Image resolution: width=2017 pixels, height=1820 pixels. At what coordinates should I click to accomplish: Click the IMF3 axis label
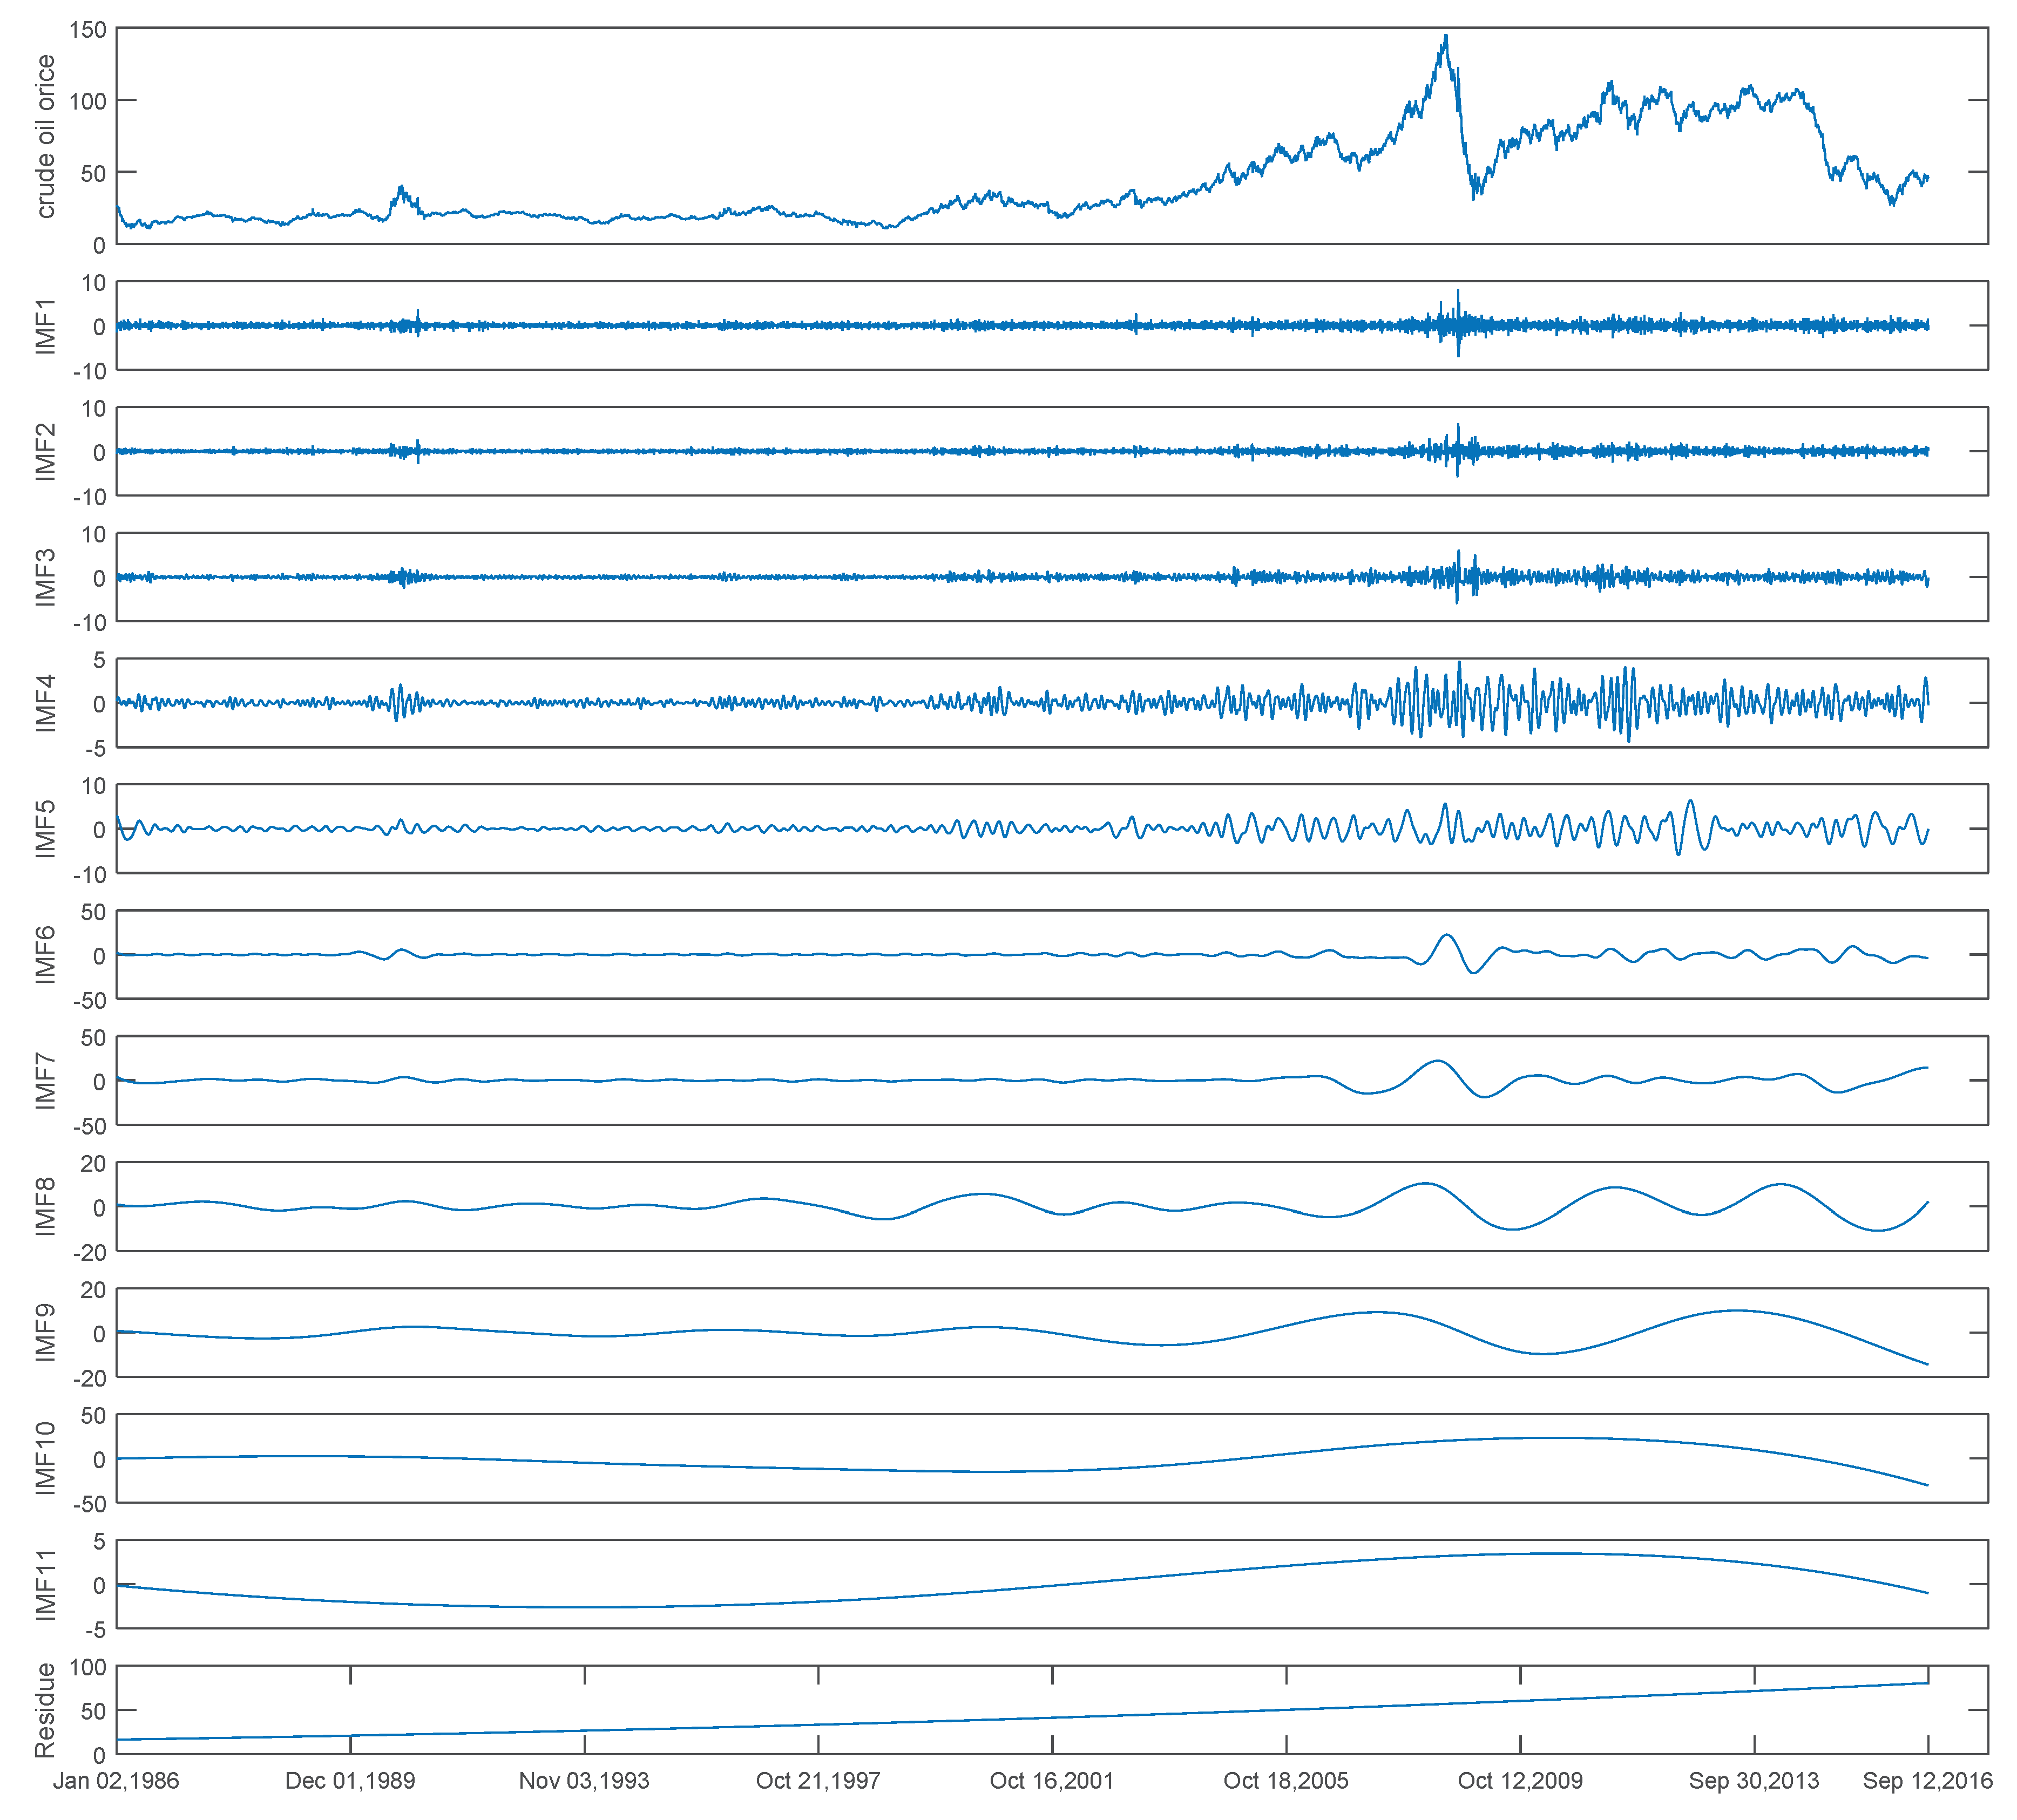tap(45, 577)
